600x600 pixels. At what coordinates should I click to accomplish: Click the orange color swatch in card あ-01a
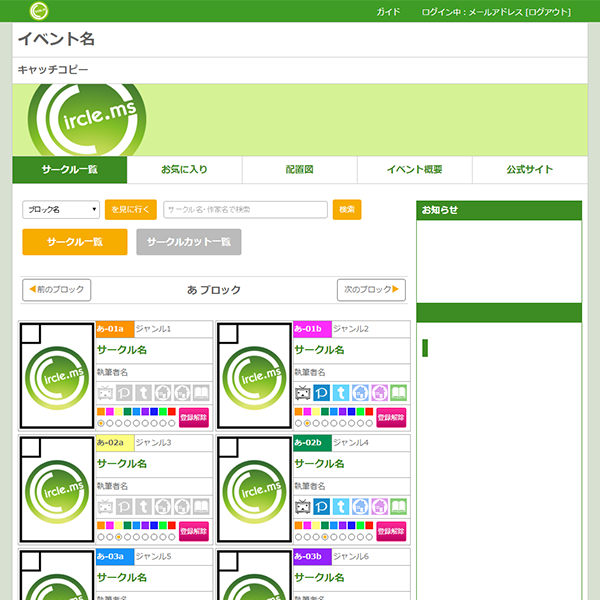(101, 412)
